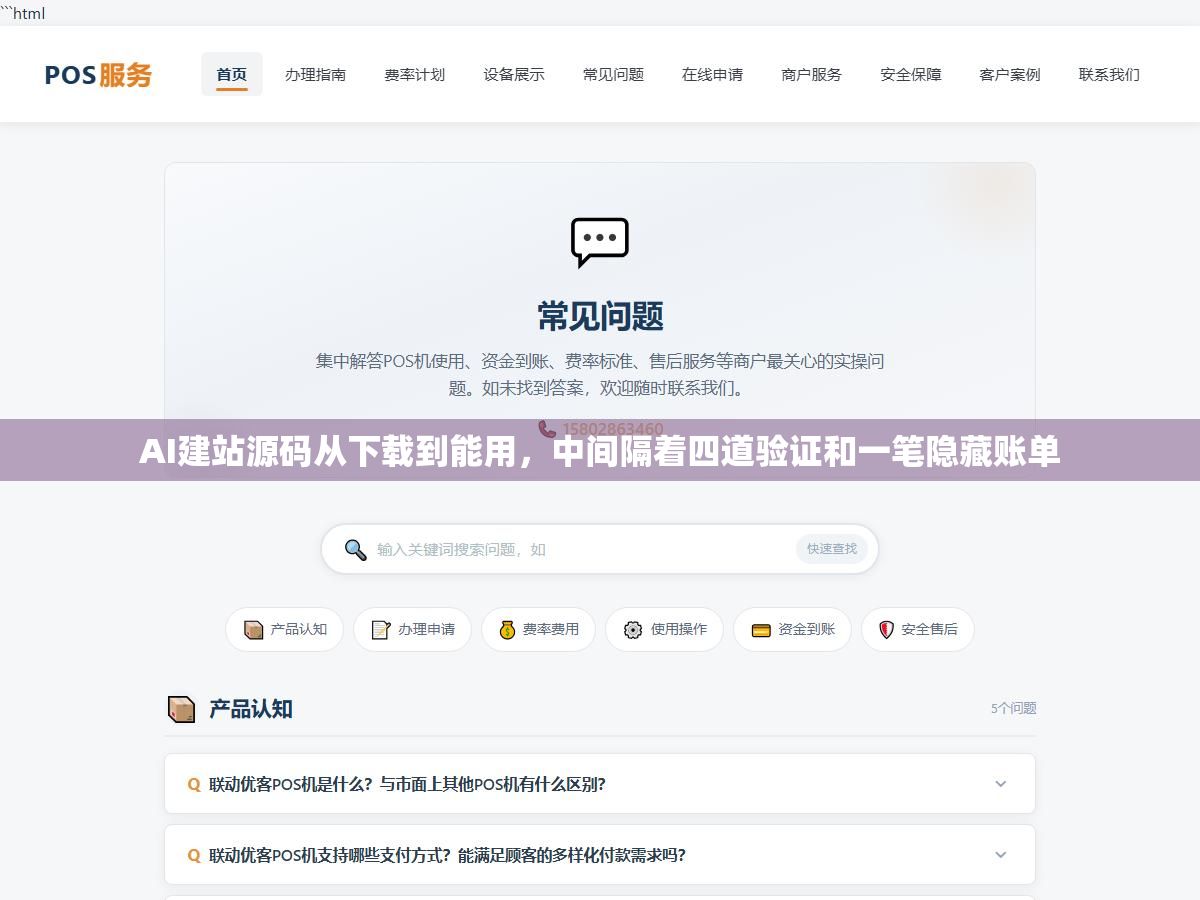This screenshot has width=1200, height=900.
Task: Open 客户案例 page
Action: (x=1010, y=74)
